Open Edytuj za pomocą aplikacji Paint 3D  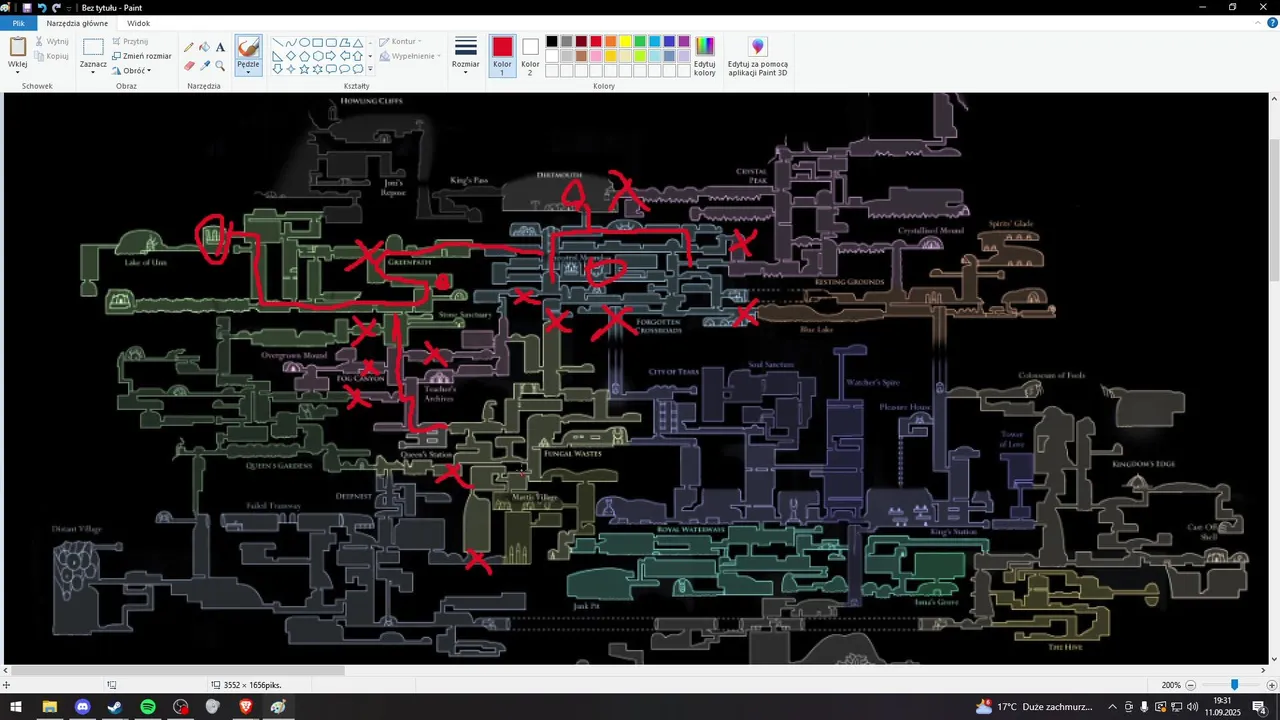pyautogui.click(x=758, y=56)
